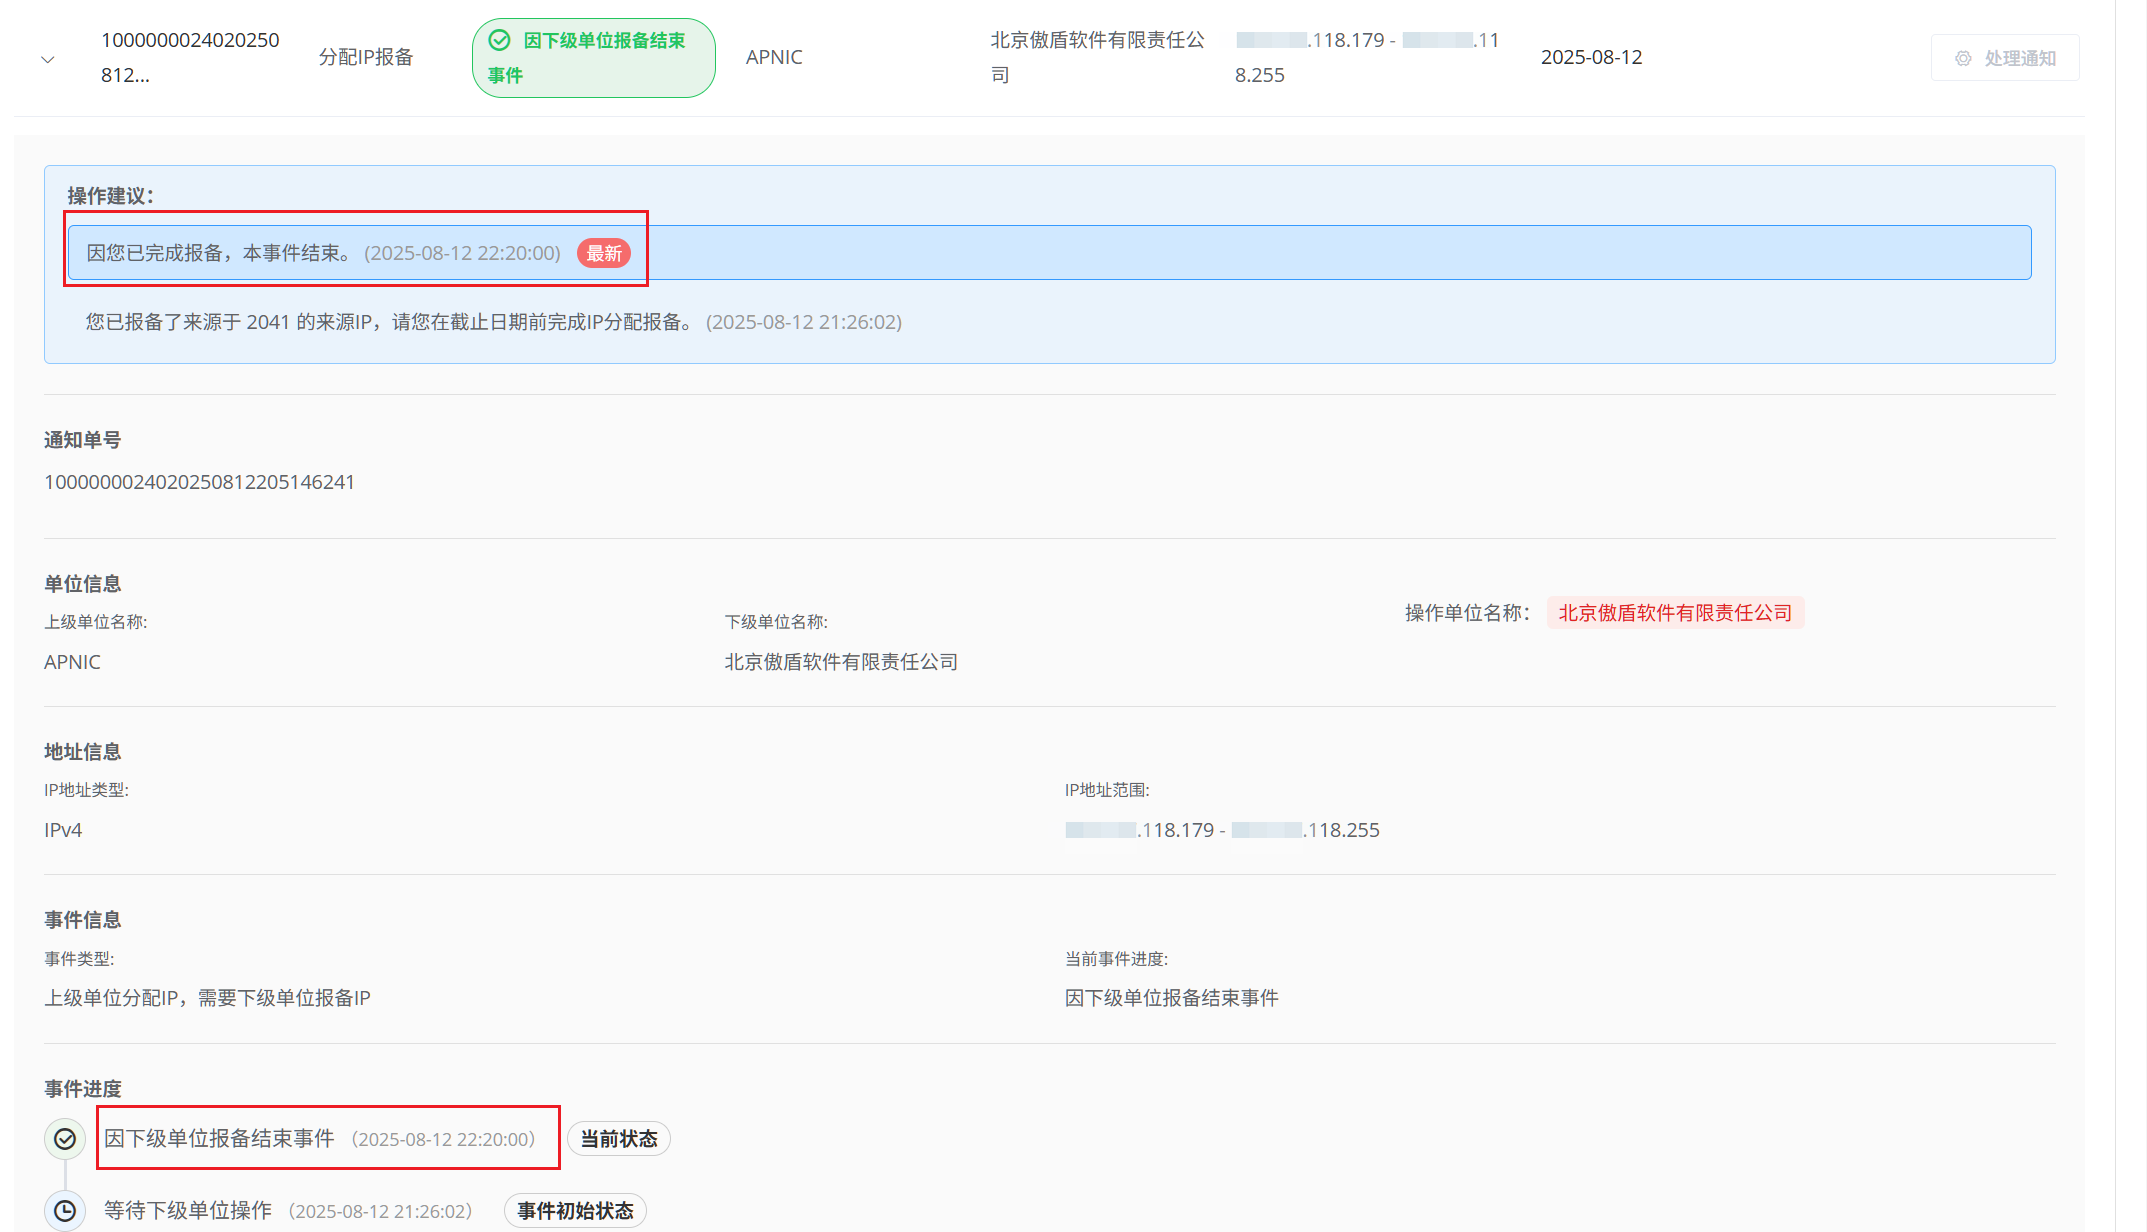Image resolution: width=2147 pixels, height=1232 pixels.
Task: Click the truncated ticket number 1000000024020250 812...
Action: (189, 57)
